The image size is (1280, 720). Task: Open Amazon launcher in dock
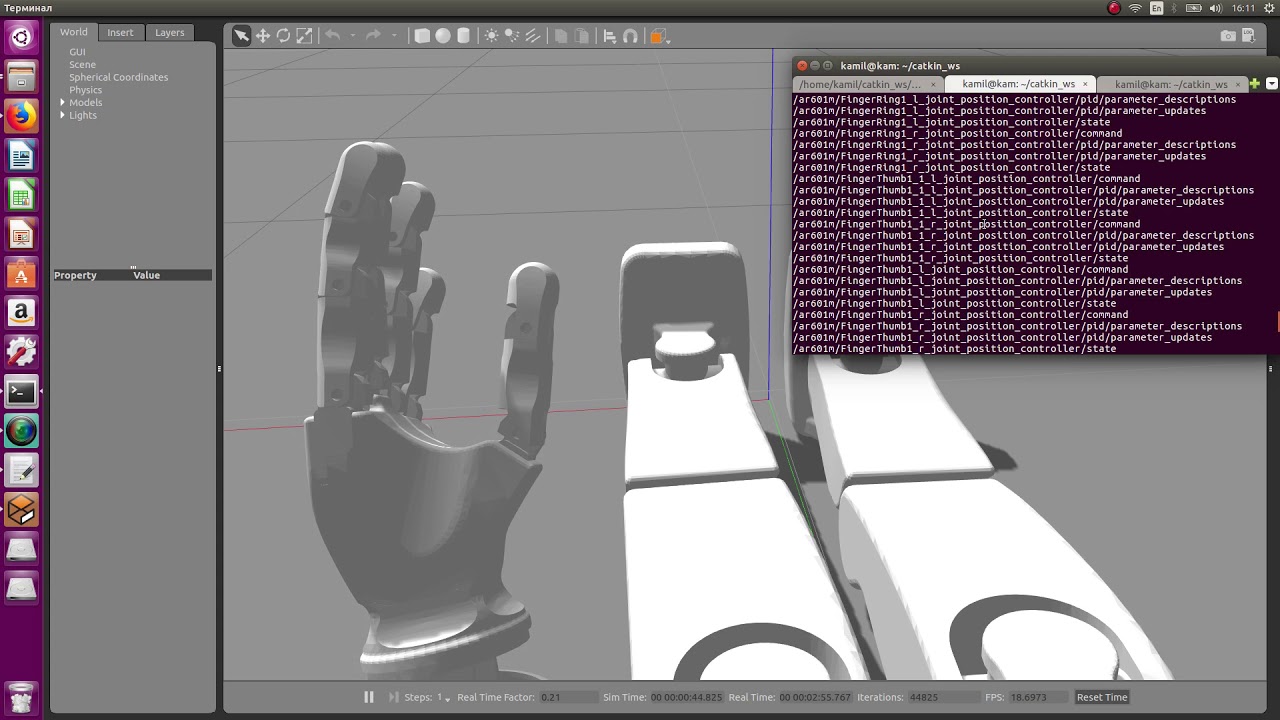point(21,313)
